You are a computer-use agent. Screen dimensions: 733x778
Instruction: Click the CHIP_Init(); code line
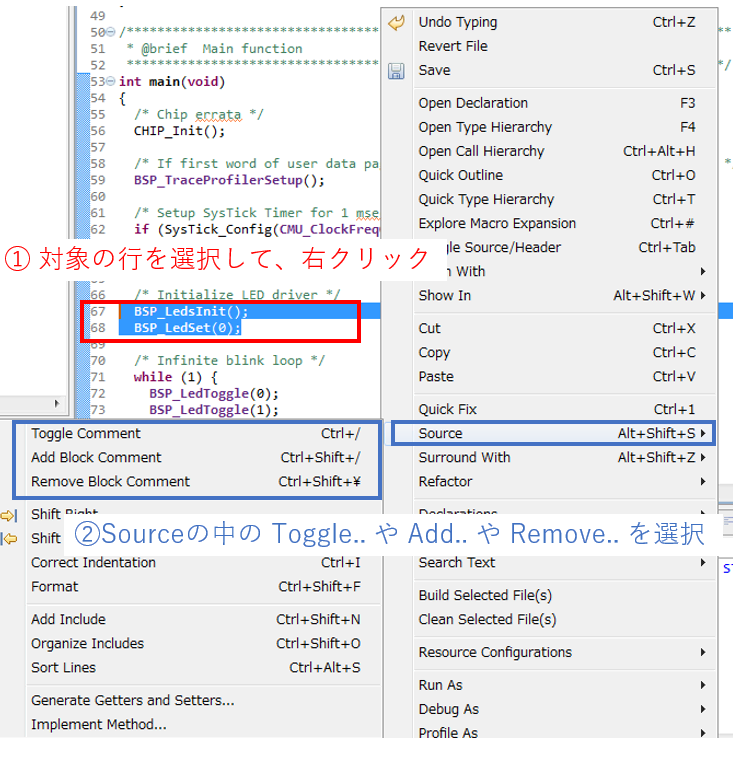[x=179, y=131]
